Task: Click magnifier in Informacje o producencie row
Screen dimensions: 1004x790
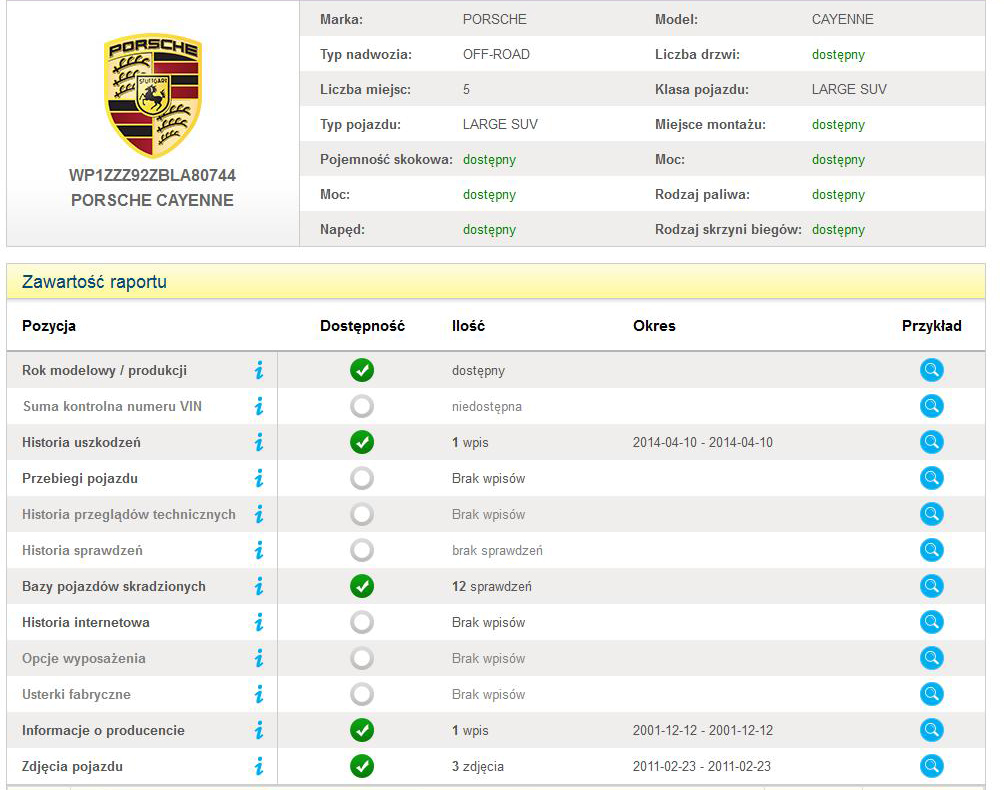Action: [931, 730]
